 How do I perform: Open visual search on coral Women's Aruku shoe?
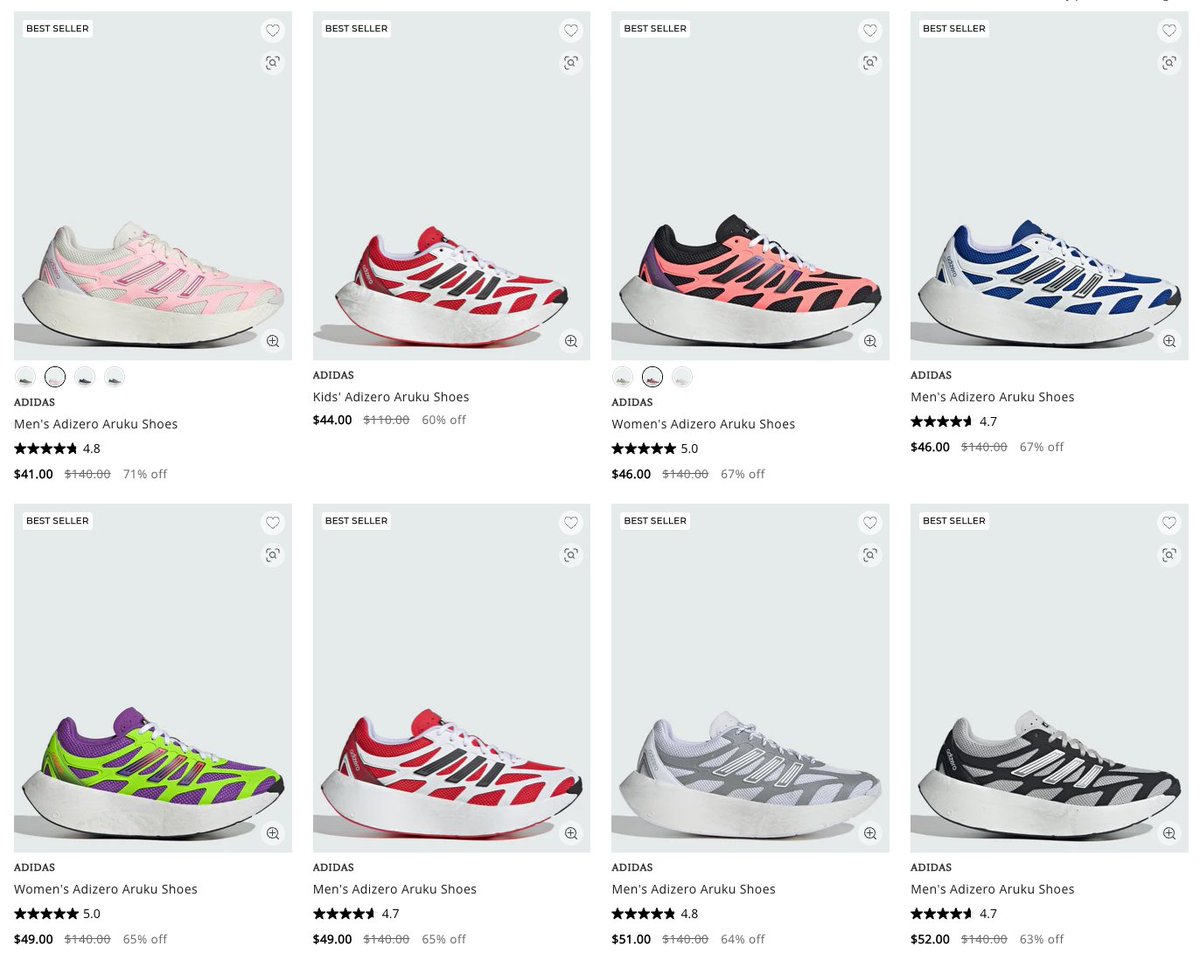870,63
